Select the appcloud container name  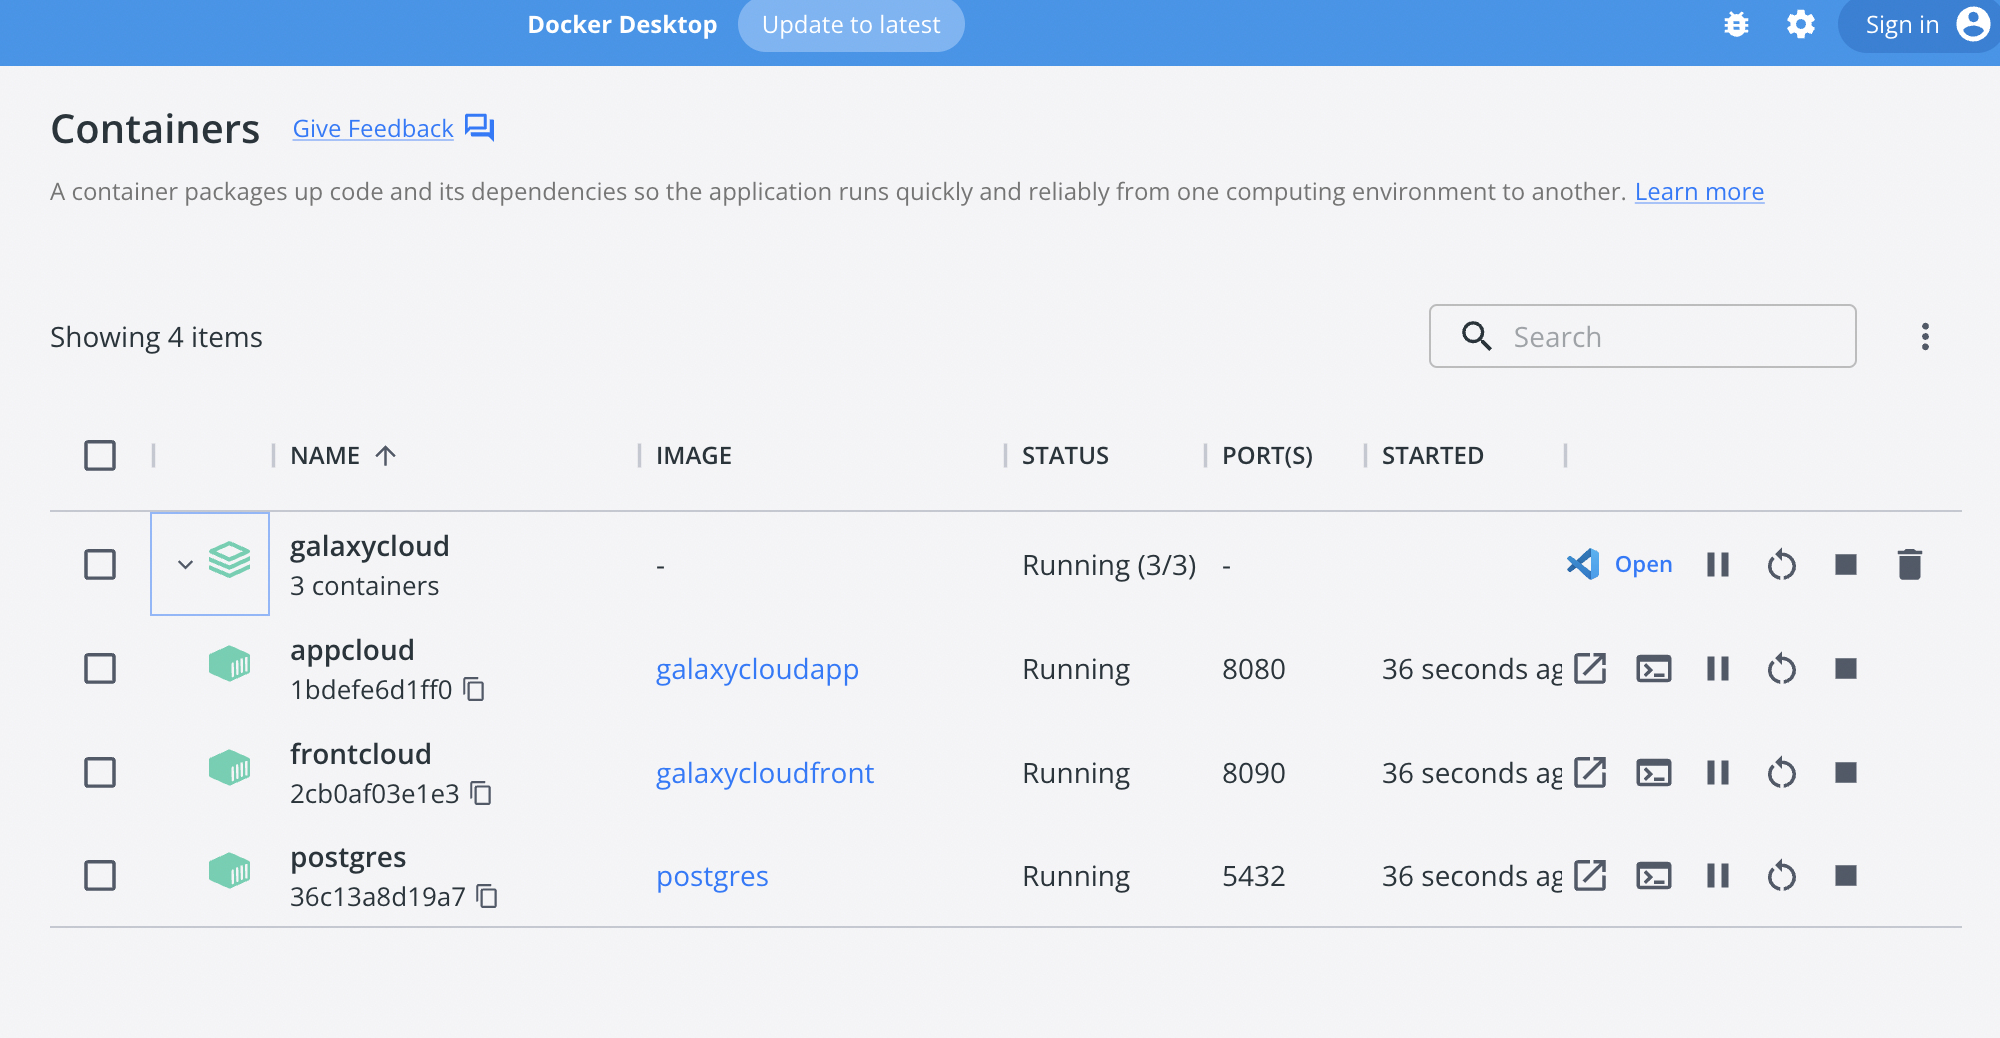(x=352, y=650)
